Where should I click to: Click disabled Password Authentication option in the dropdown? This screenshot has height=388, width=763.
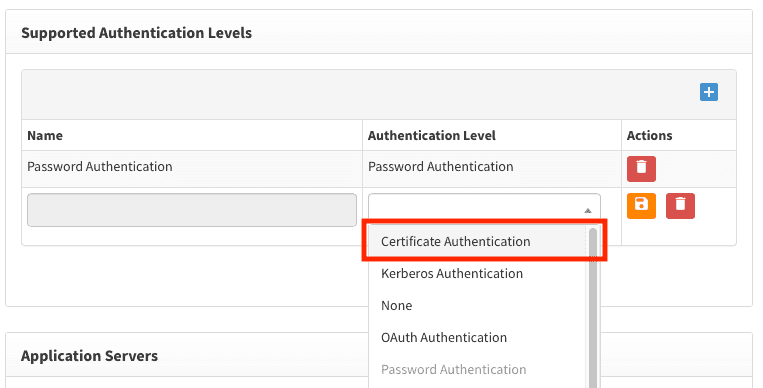click(477, 370)
